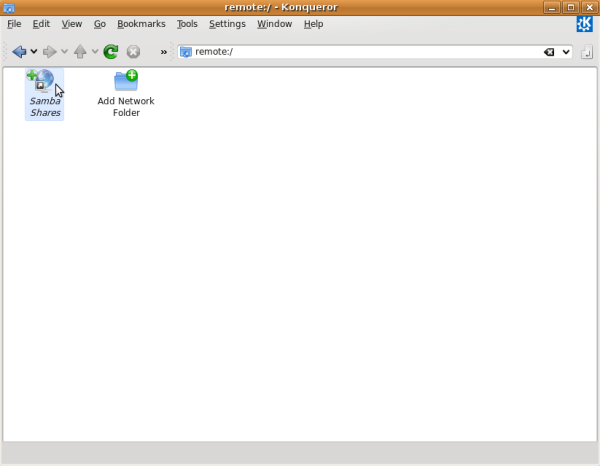Click the Back navigation arrow
600x466 pixels.
point(18,52)
